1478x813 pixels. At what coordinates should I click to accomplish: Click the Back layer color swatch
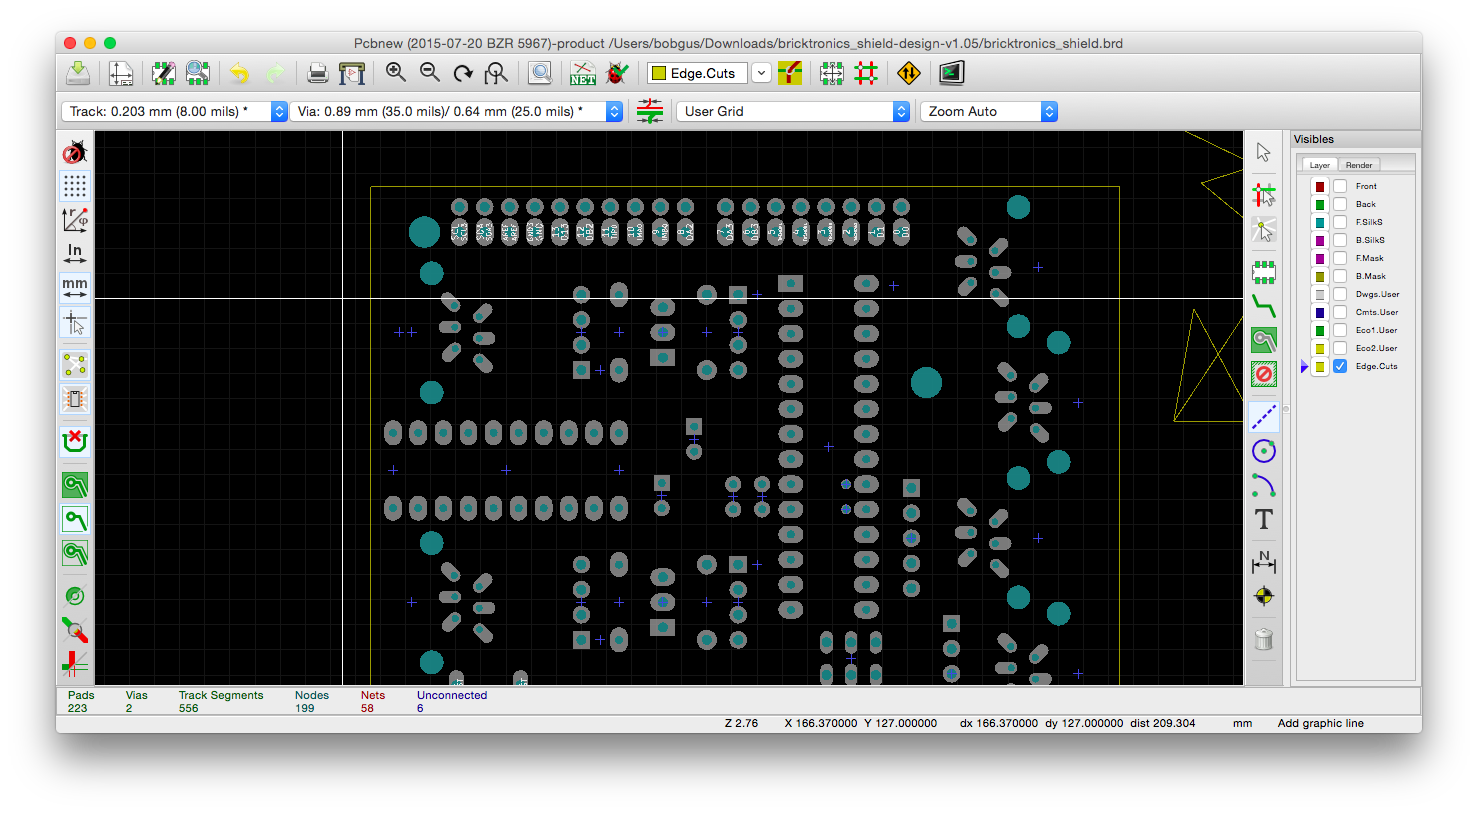click(1320, 205)
